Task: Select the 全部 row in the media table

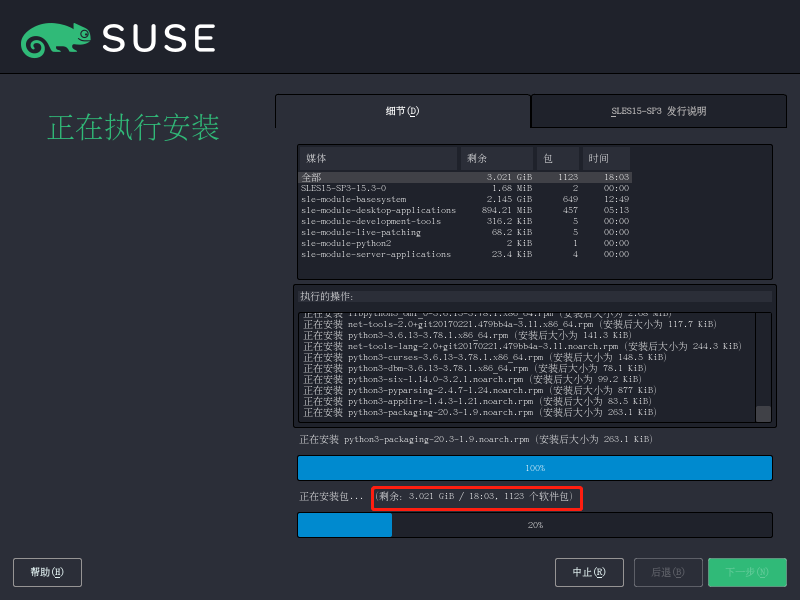Action: click(400, 176)
